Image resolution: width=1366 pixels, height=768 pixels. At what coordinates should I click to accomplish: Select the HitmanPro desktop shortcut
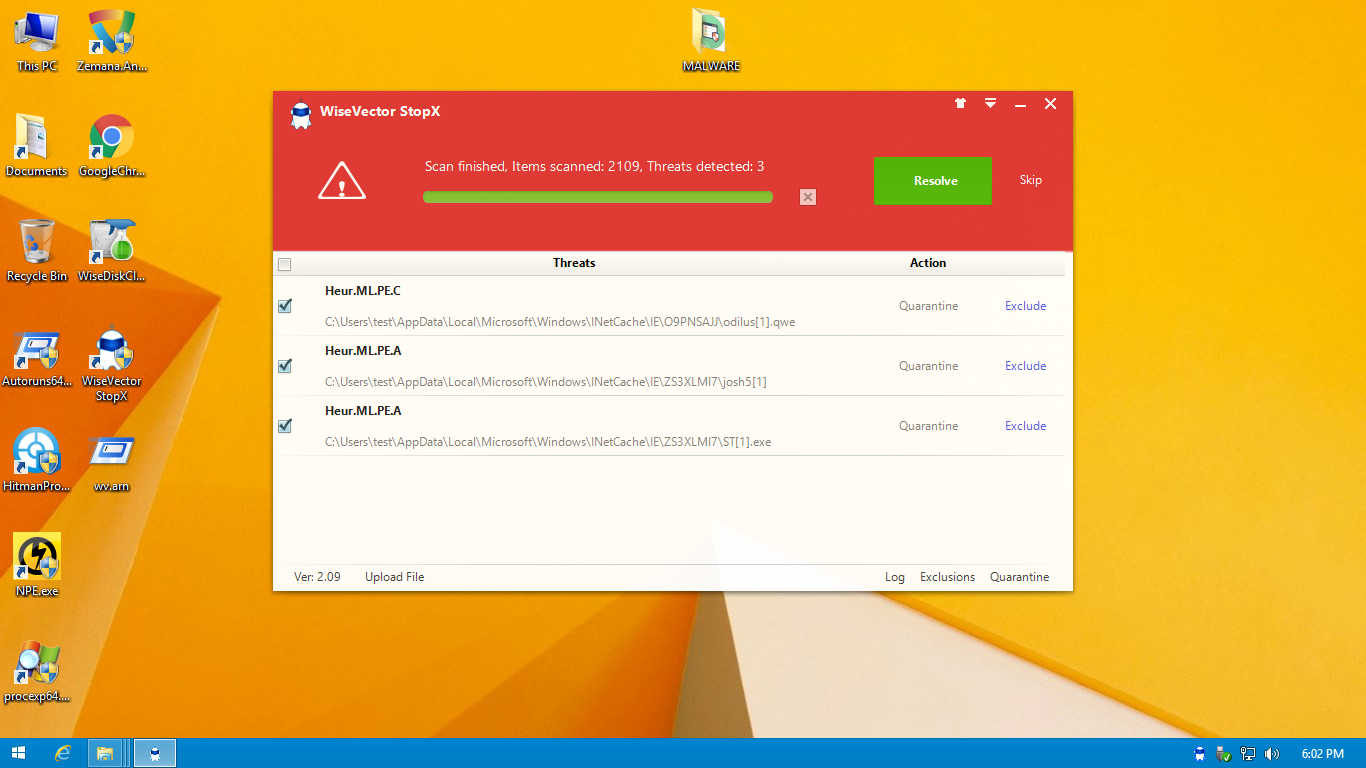[x=37, y=461]
